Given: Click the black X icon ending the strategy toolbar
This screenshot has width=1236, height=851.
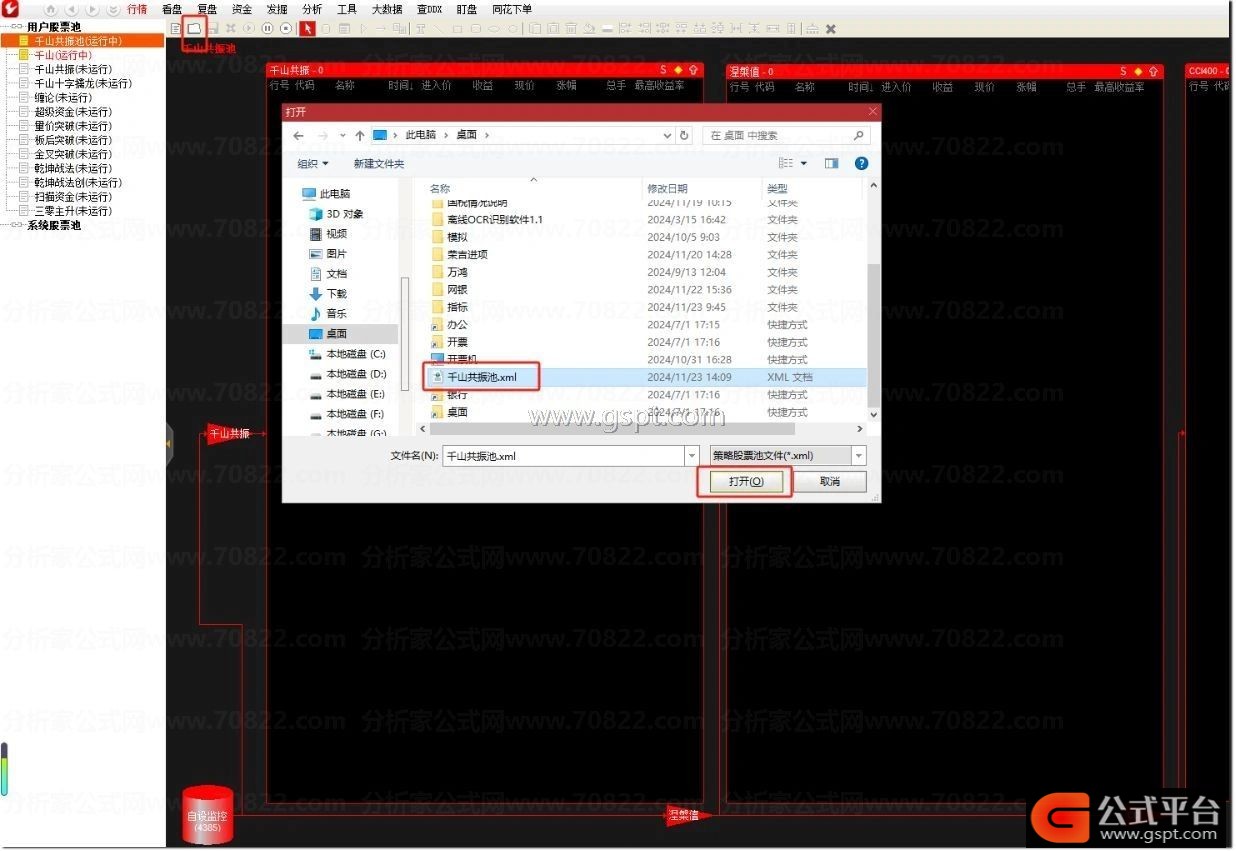Looking at the screenshot, I should [x=830, y=28].
